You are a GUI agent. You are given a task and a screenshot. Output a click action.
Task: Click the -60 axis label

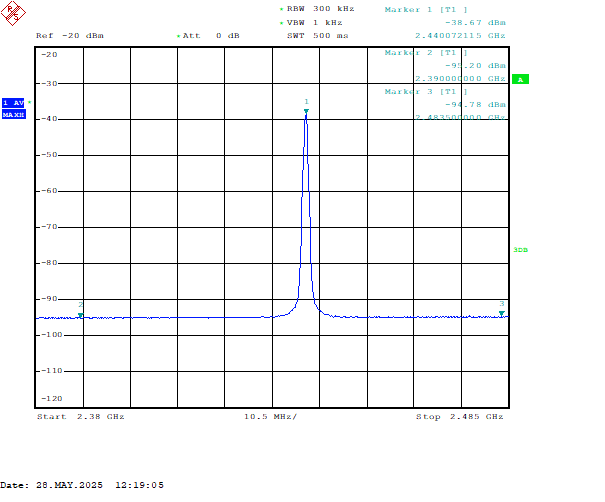[49, 191]
